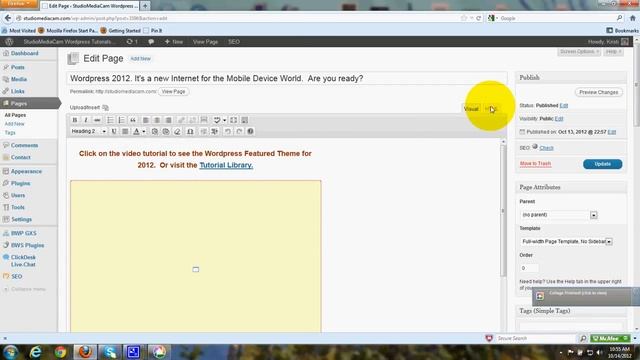Image resolution: width=640 pixels, height=360 pixels.
Task: Align text right
Action: point(168,120)
